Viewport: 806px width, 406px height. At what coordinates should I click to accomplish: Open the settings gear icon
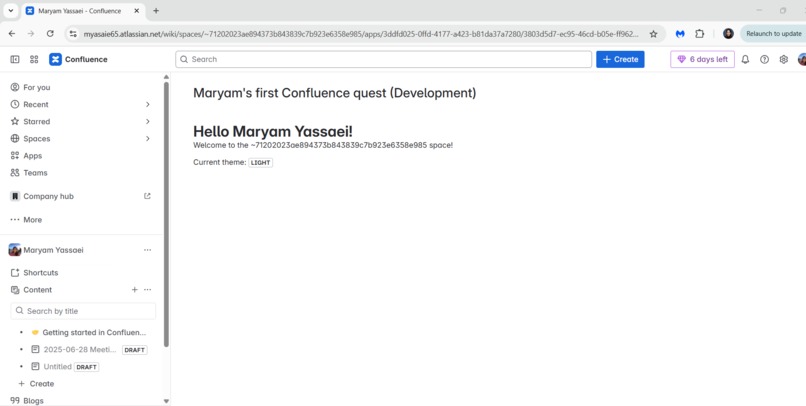[783, 59]
